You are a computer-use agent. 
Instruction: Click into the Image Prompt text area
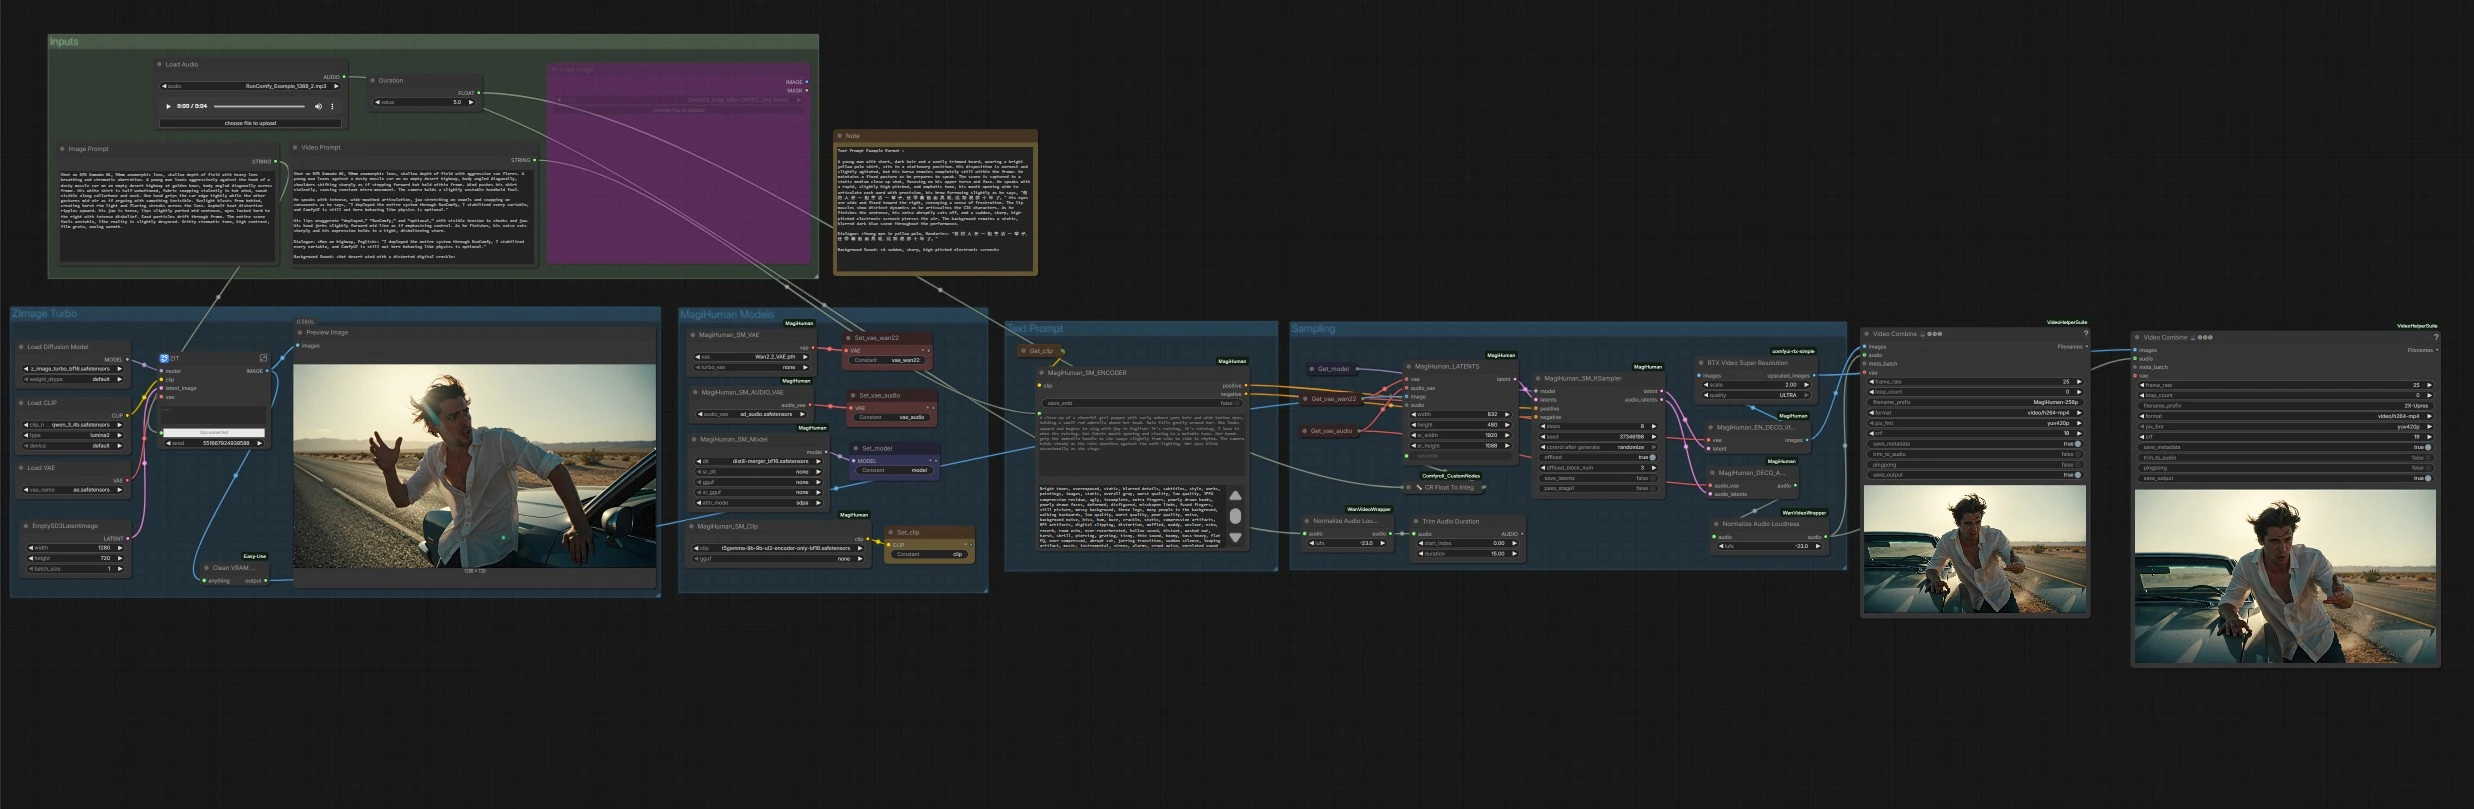click(167, 214)
